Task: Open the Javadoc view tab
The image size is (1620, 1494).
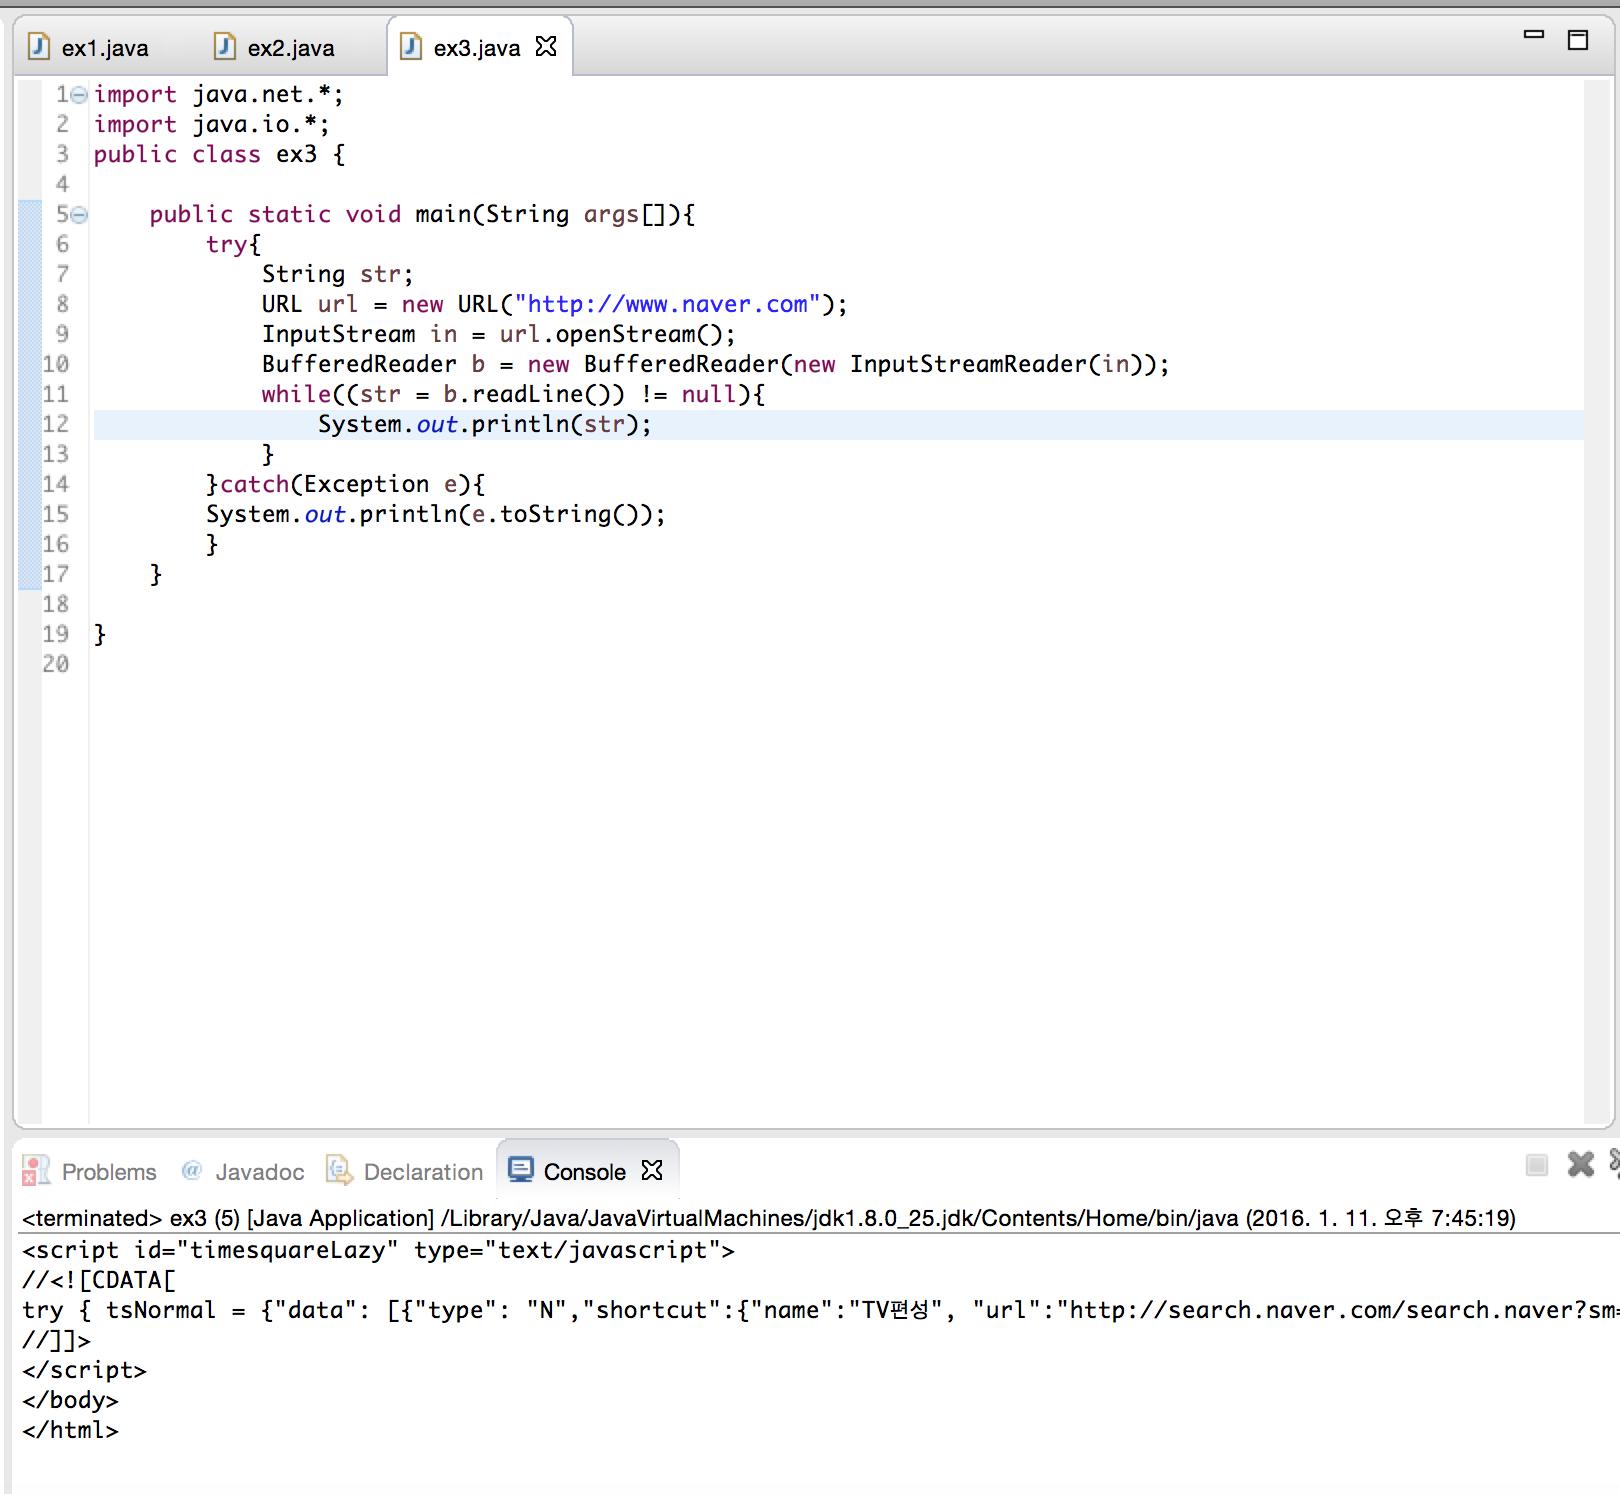Action: click(244, 1171)
